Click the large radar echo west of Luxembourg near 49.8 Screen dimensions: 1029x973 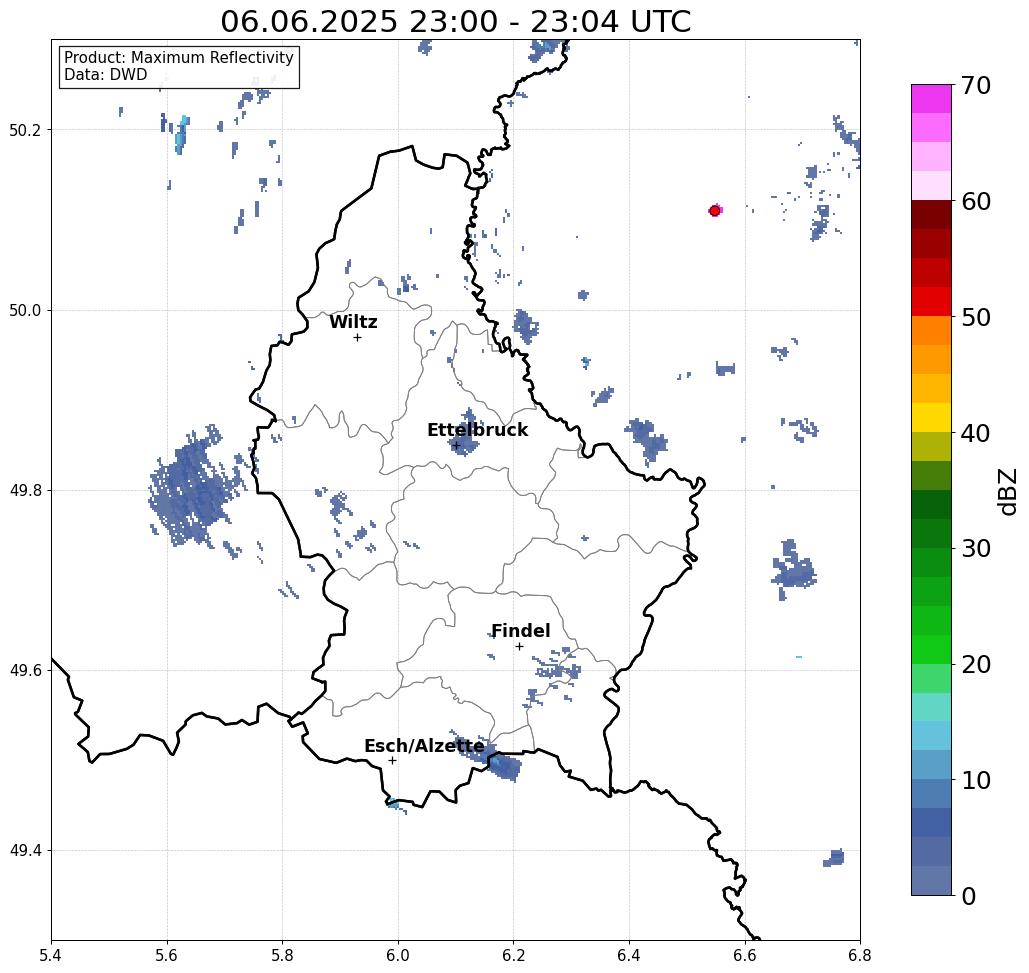coord(194,489)
